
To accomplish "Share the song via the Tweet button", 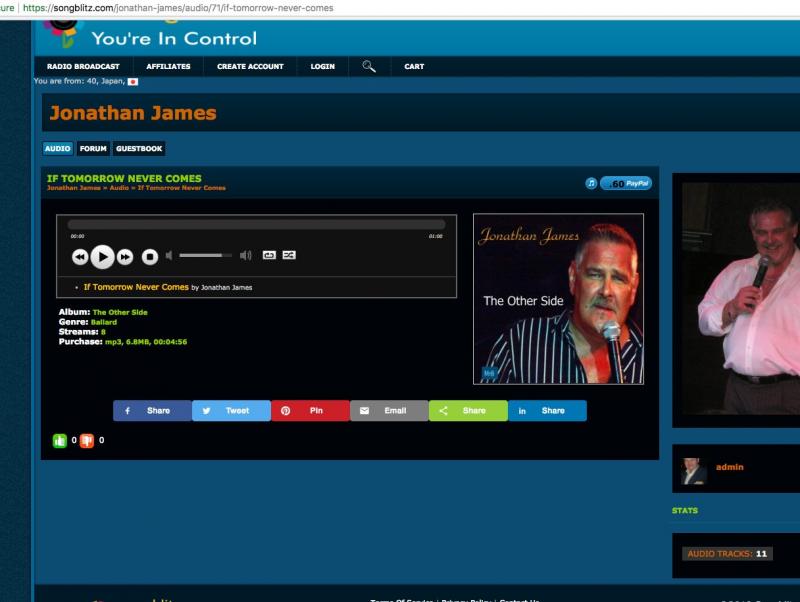I will [x=231, y=411].
